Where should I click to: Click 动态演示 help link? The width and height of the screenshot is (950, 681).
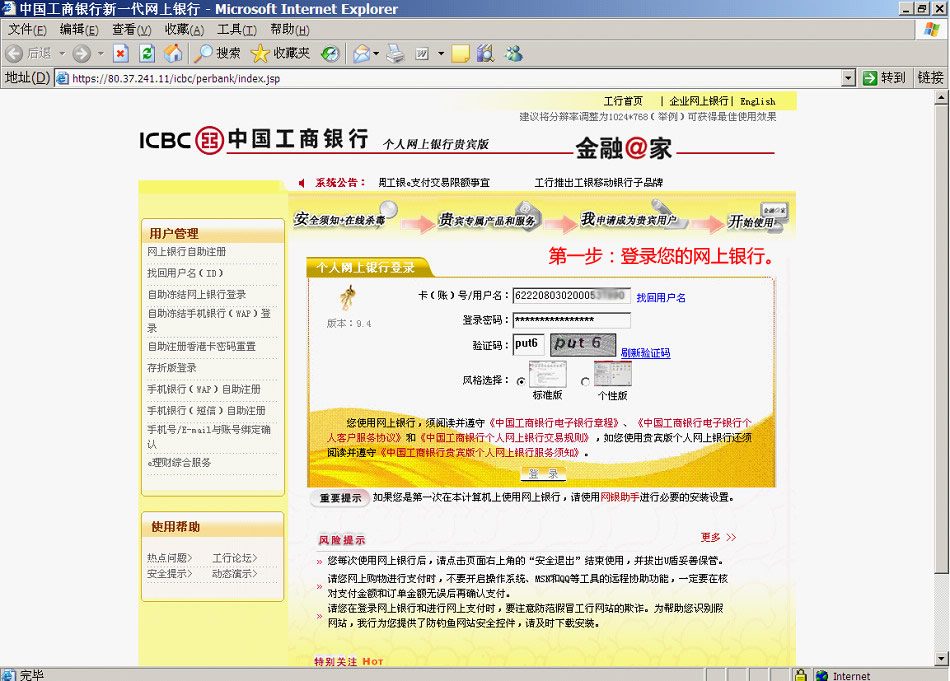click(234, 573)
